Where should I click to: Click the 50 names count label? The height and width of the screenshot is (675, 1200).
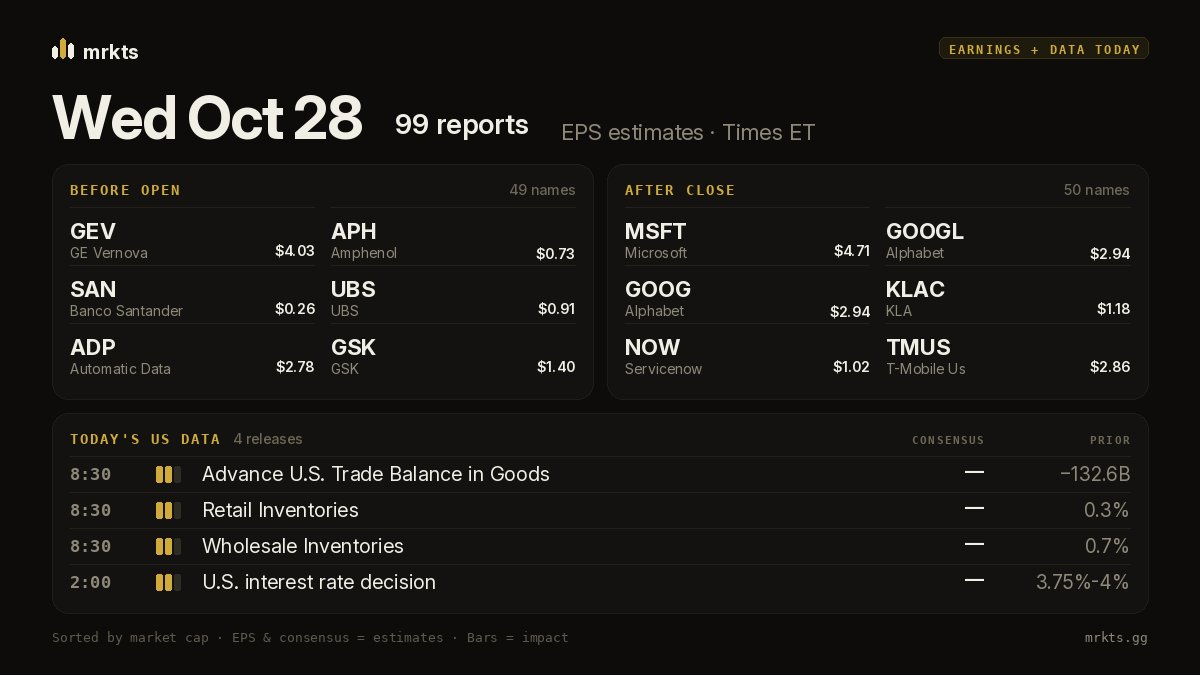(x=1097, y=190)
